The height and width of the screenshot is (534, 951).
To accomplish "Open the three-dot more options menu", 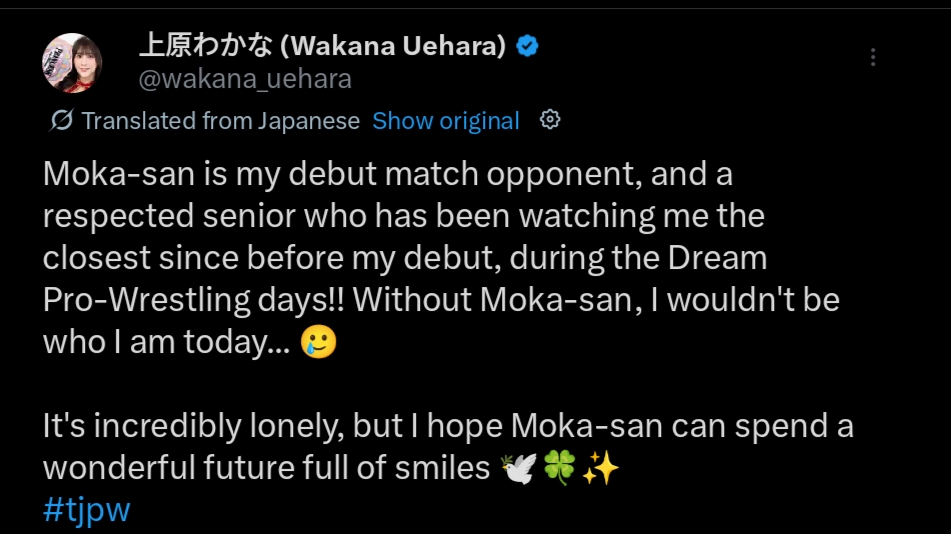I will tap(873, 57).
